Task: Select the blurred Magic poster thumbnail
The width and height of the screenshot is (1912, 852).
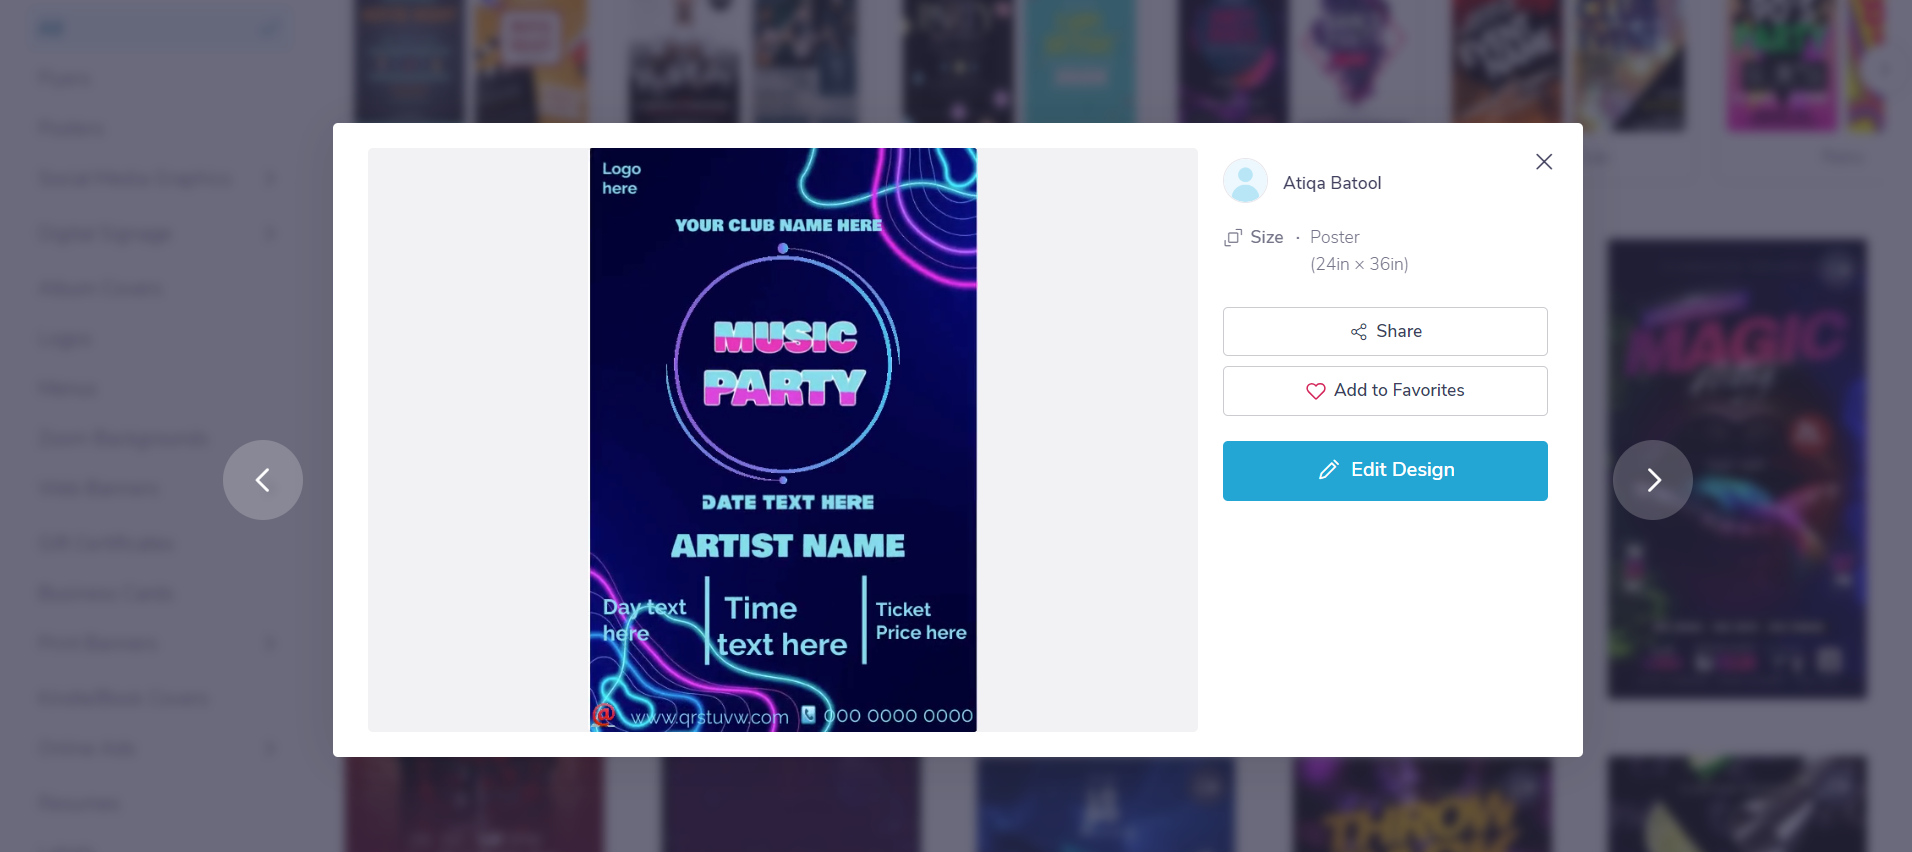Action: click(x=1737, y=468)
